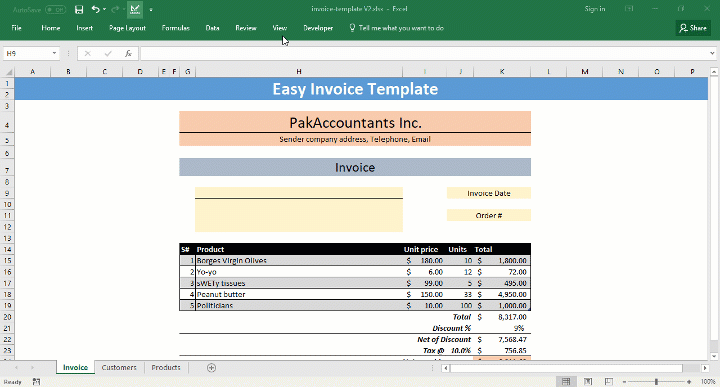
Task: Open the Review tab
Action: 246,28
